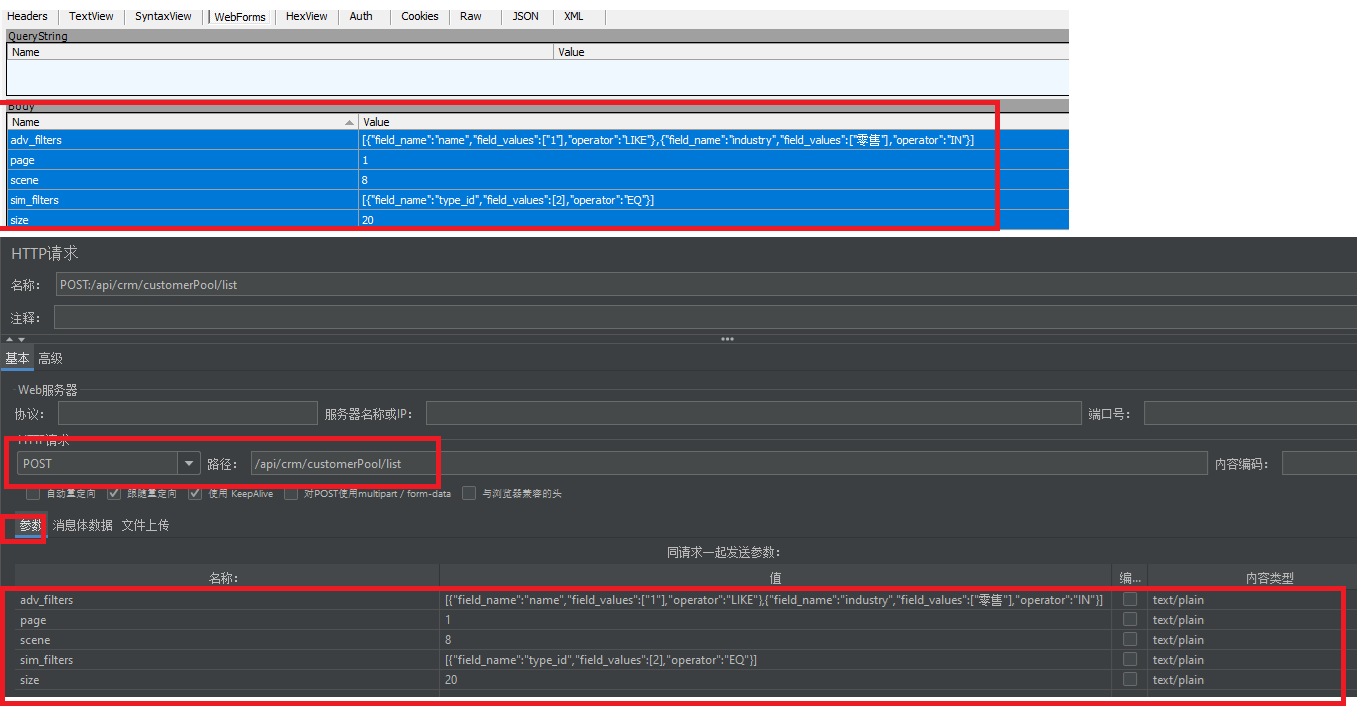The height and width of the screenshot is (707, 1357).
Task: Enable multipart / form-data for POST
Action: pos(291,494)
